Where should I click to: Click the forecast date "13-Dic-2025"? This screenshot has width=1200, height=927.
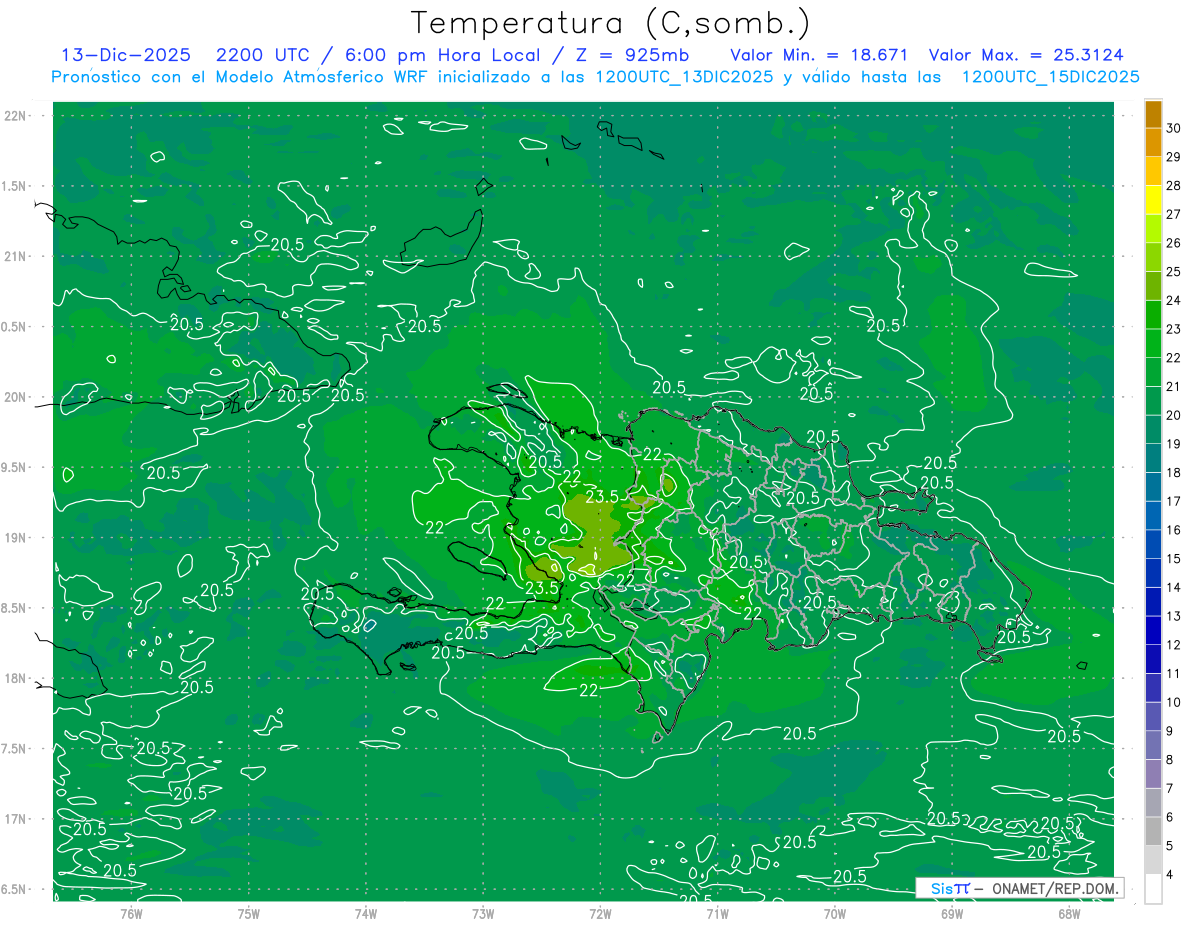[124, 55]
